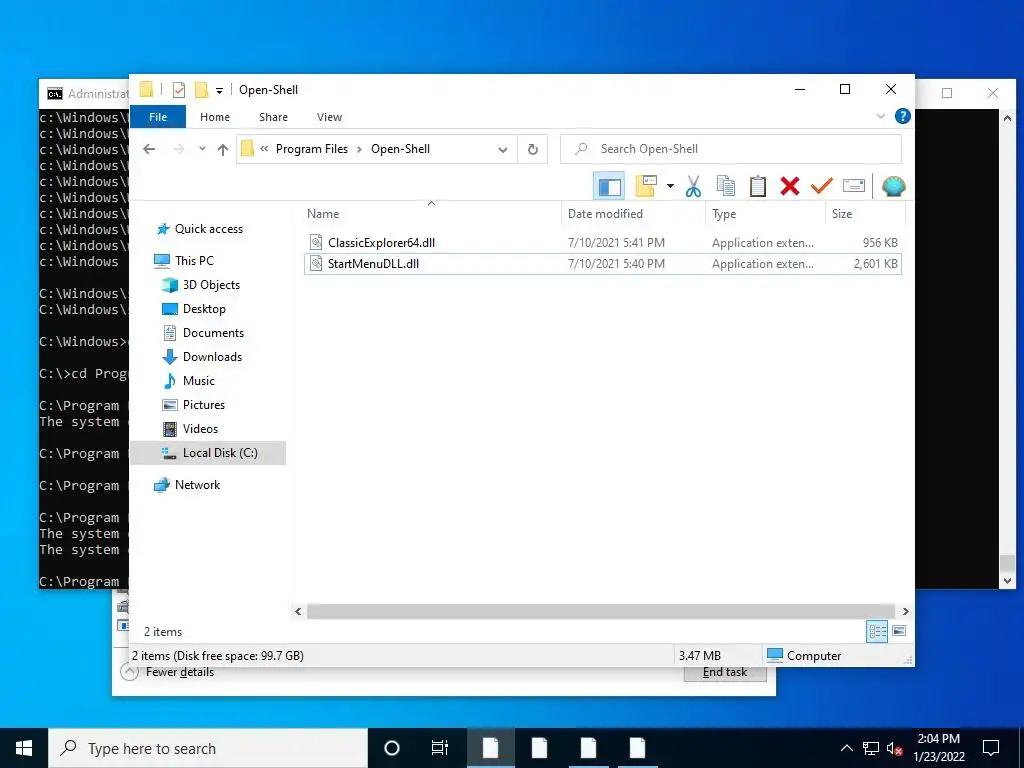
Task: Expand the Customize Quick Access Toolbar arrow
Action: click(219, 91)
